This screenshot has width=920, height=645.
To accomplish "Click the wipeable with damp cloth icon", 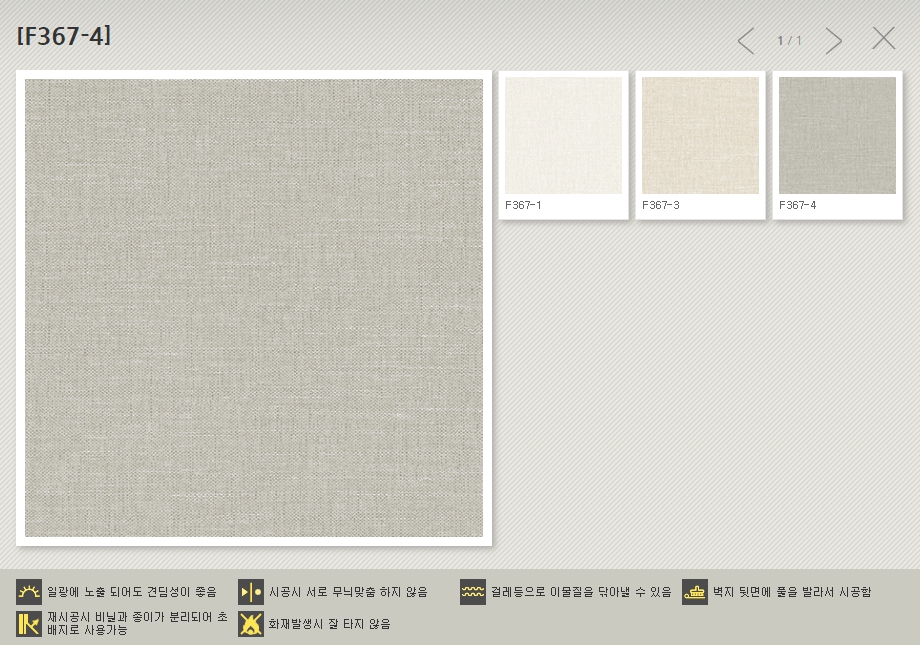I will coord(473,592).
